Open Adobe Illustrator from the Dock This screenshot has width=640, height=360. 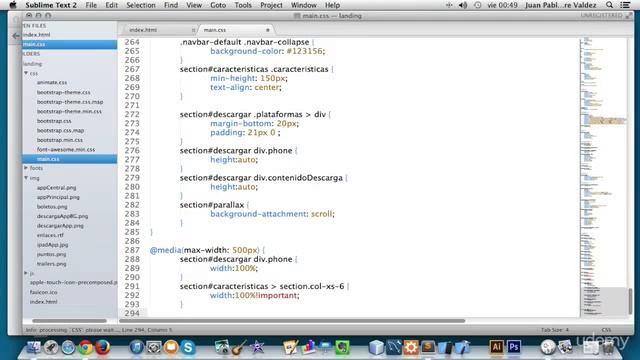pyautogui.click(x=496, y=347)
